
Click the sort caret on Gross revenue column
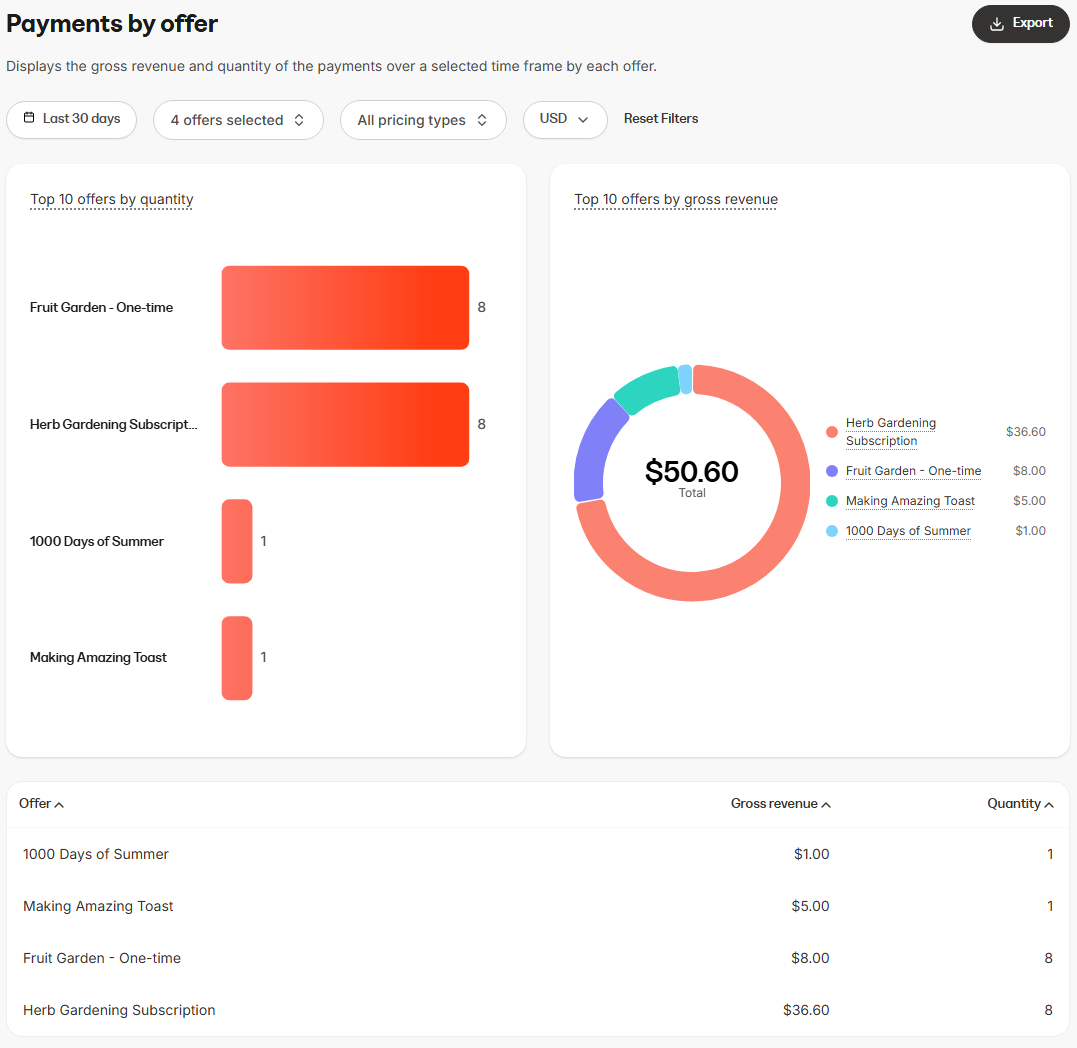[825, 803]
